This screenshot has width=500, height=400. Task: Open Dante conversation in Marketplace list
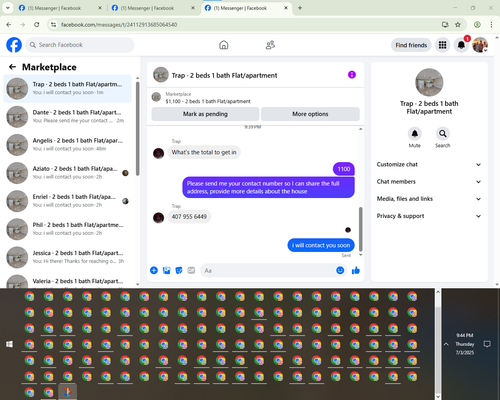point(67,117)
